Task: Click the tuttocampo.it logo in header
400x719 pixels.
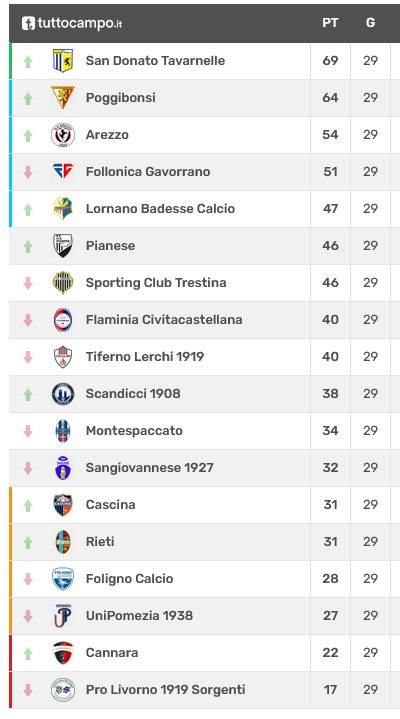Action: click(x=72, y=23)
